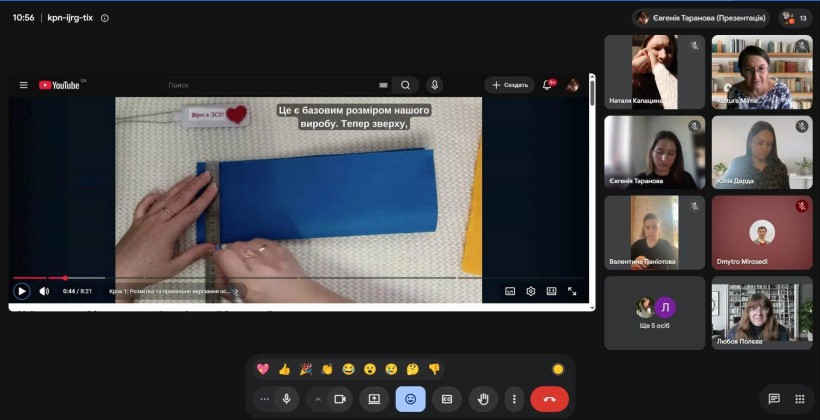The height and width of the screenshot is (420, 820).
Task: Change reaction skin tone color
Action: point(558,369)
